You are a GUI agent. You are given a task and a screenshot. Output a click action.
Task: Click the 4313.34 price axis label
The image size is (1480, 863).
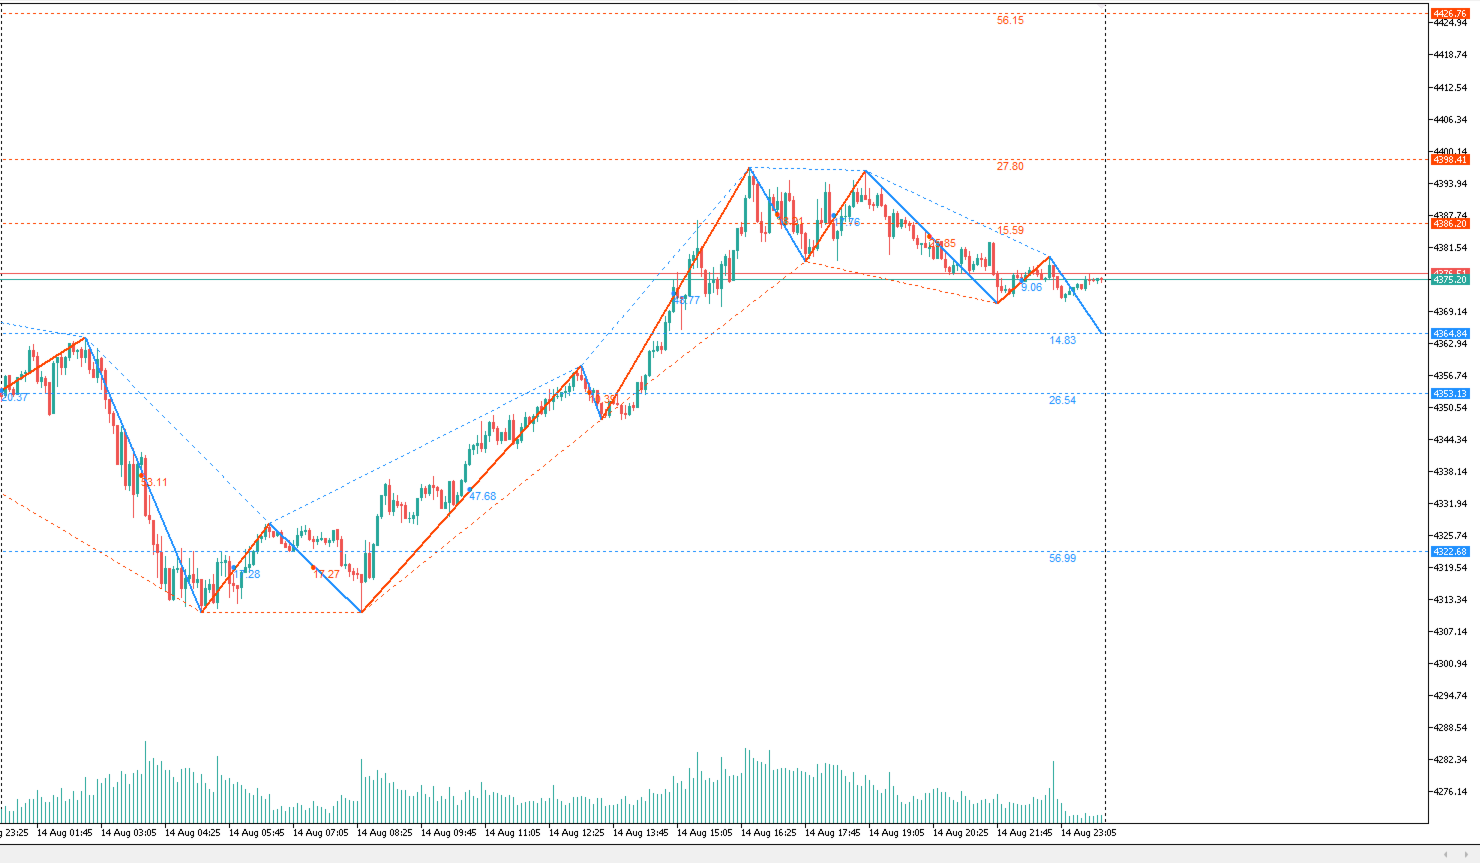[1450, 600]
